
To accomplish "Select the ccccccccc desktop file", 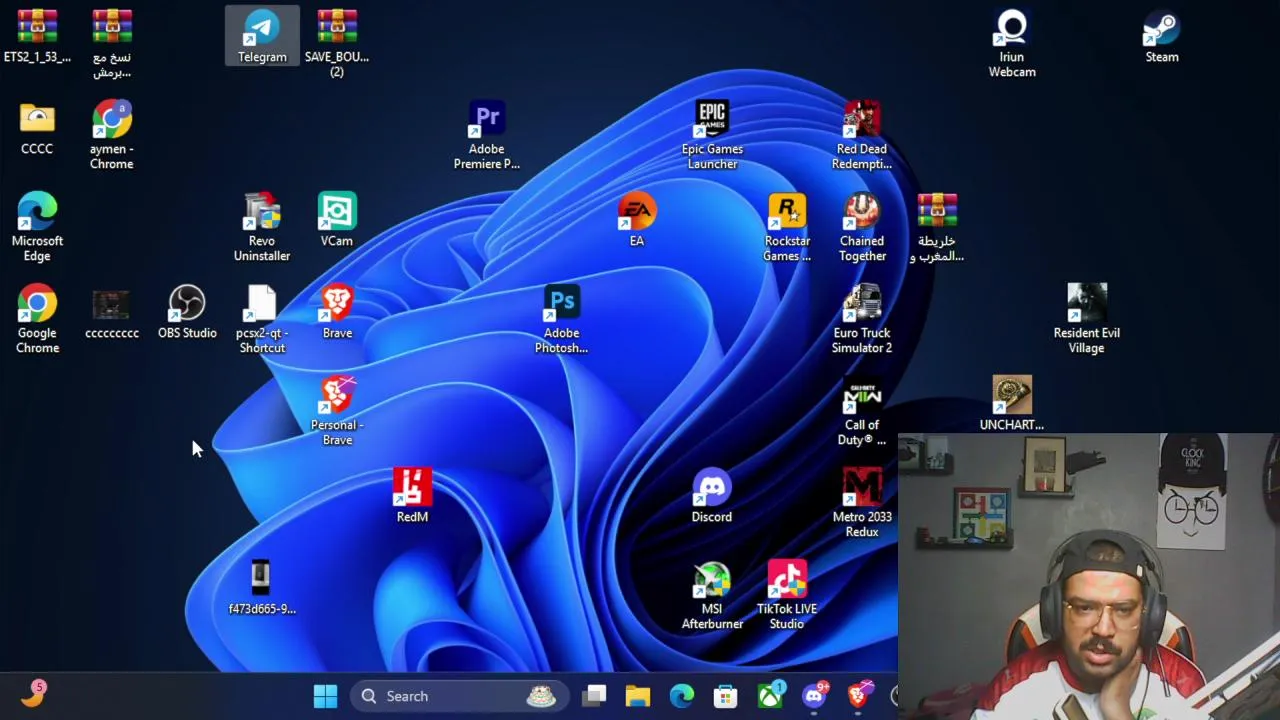I will point(112,312).
